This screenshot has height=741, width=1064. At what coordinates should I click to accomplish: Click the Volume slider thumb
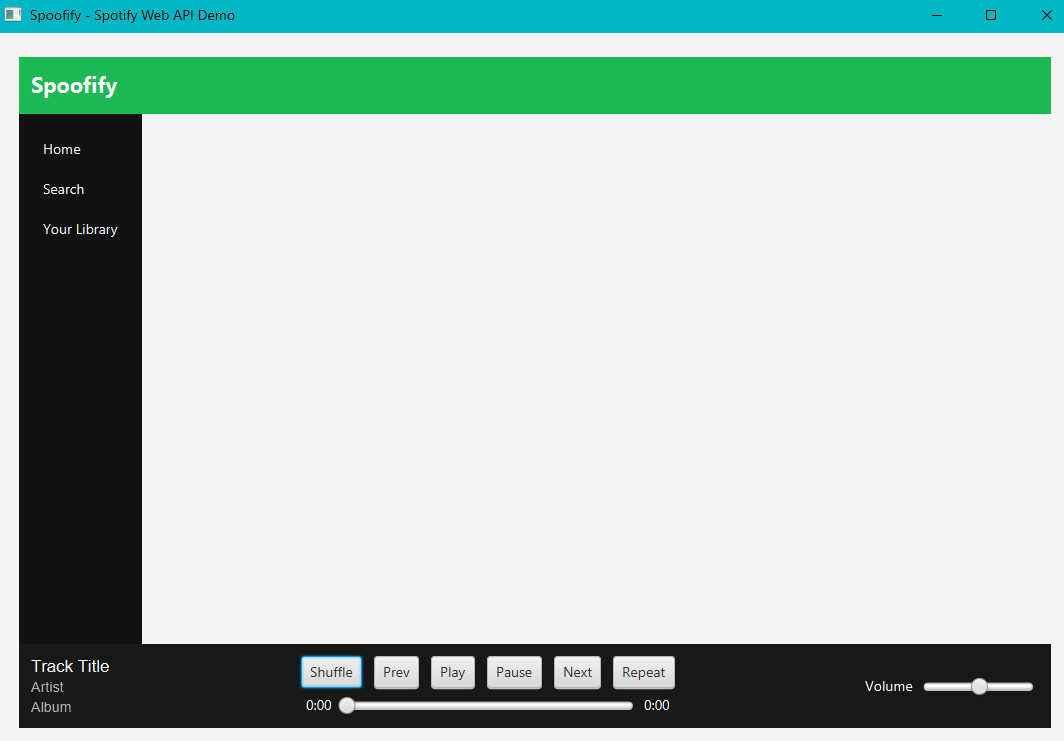[x=979, y=687]
